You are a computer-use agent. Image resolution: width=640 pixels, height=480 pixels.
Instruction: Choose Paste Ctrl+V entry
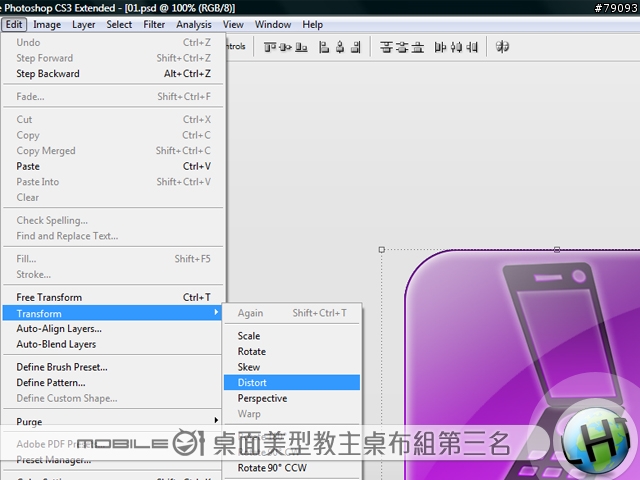click(x=113, y=166)
